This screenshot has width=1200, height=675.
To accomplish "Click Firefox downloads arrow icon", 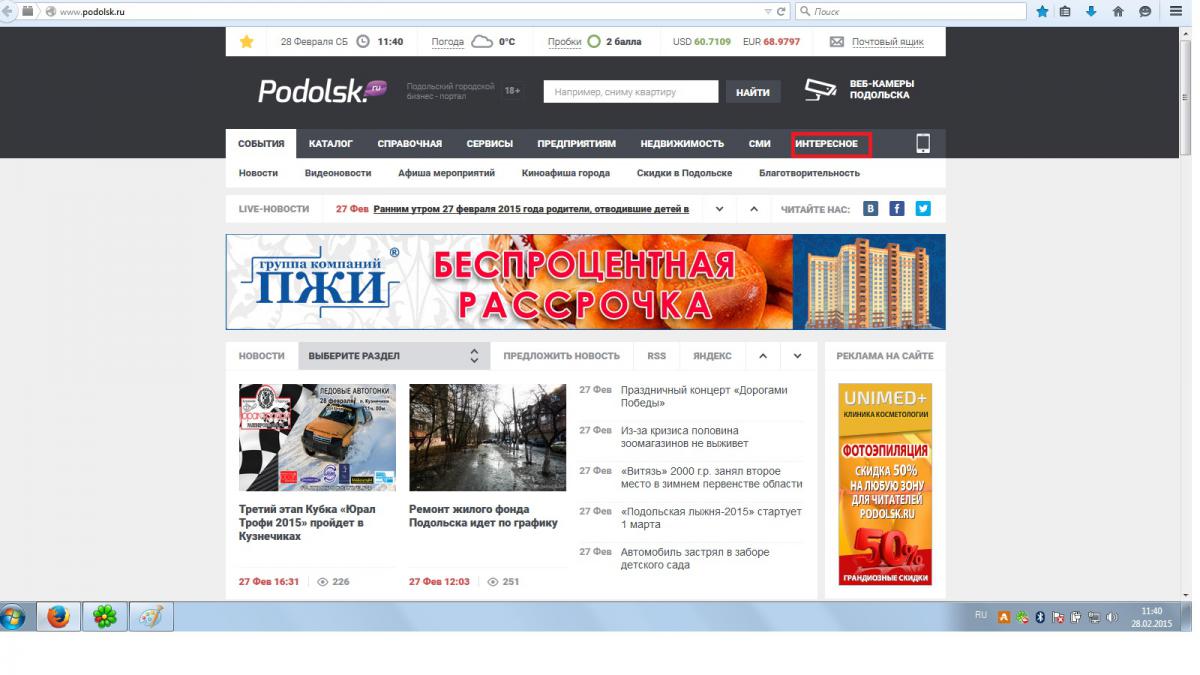I will [x=1092, y=12].
